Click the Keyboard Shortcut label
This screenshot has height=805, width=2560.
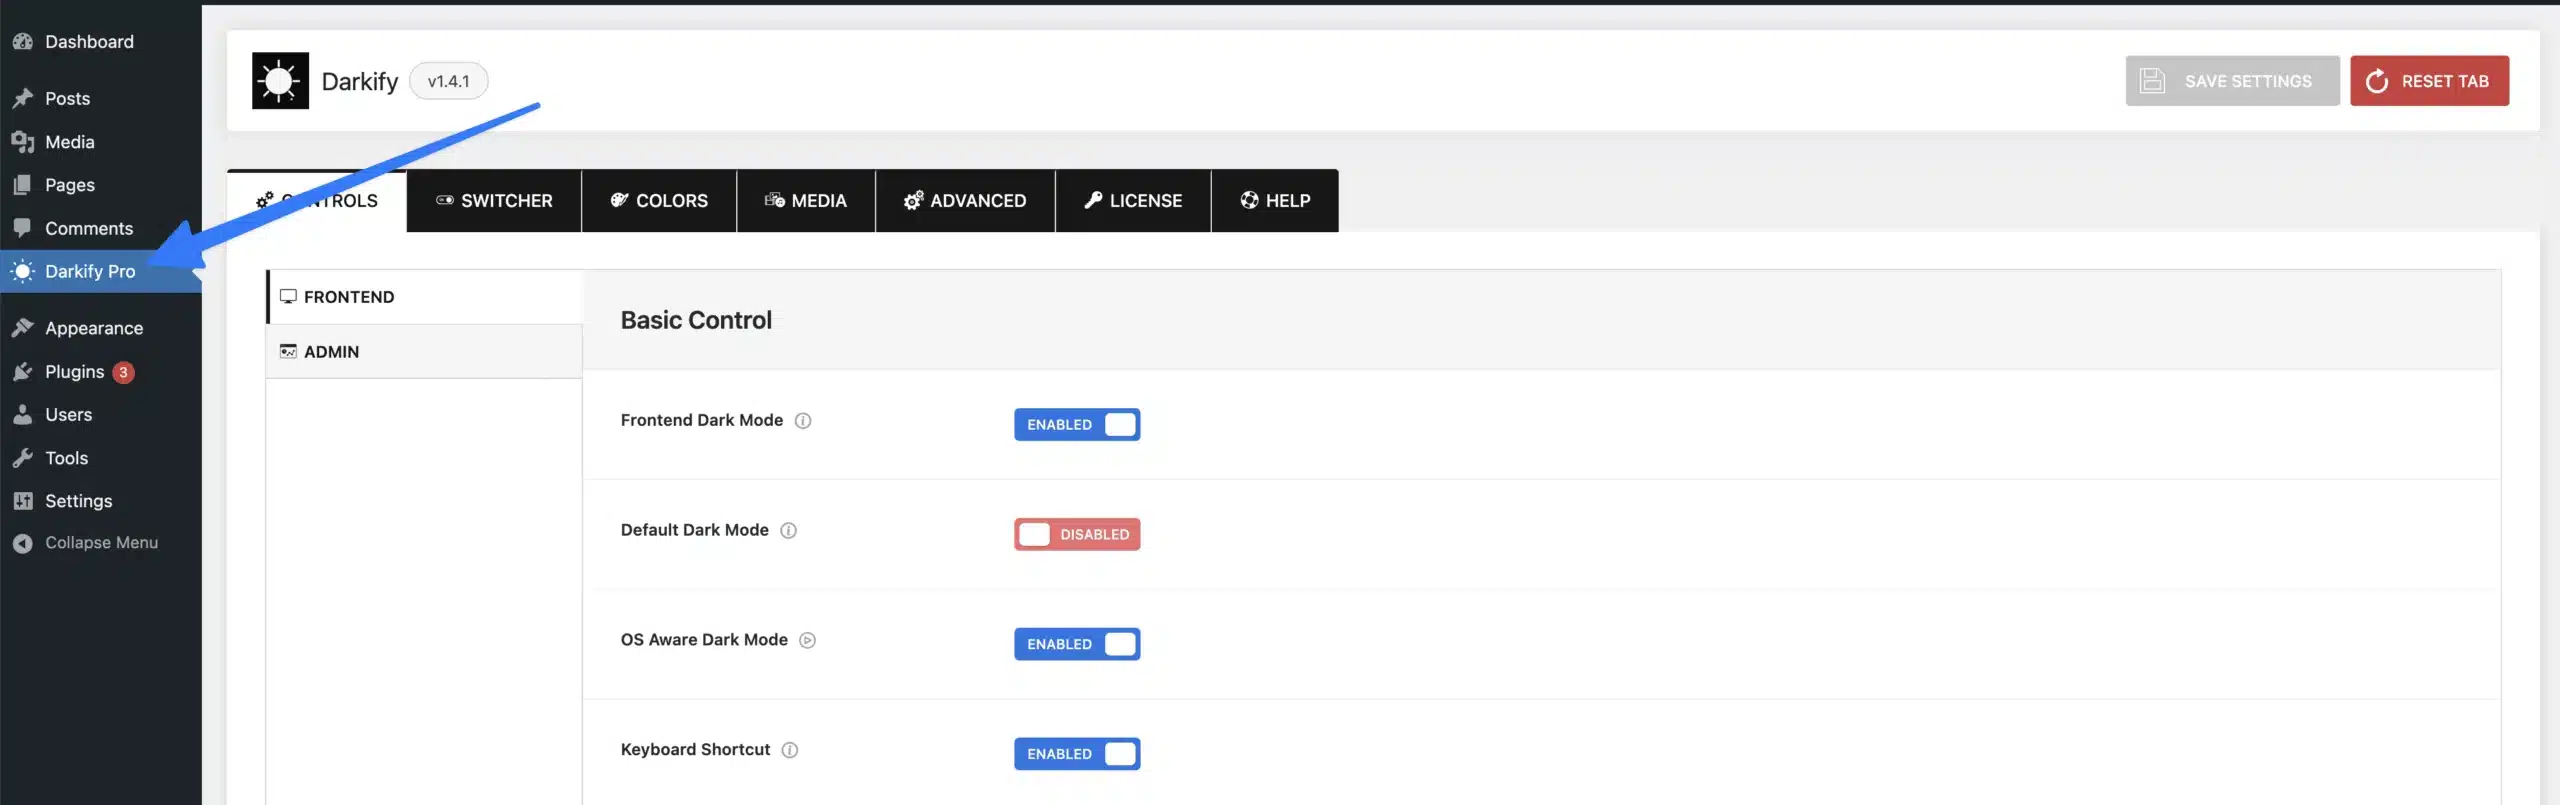(x=695, y=750)
